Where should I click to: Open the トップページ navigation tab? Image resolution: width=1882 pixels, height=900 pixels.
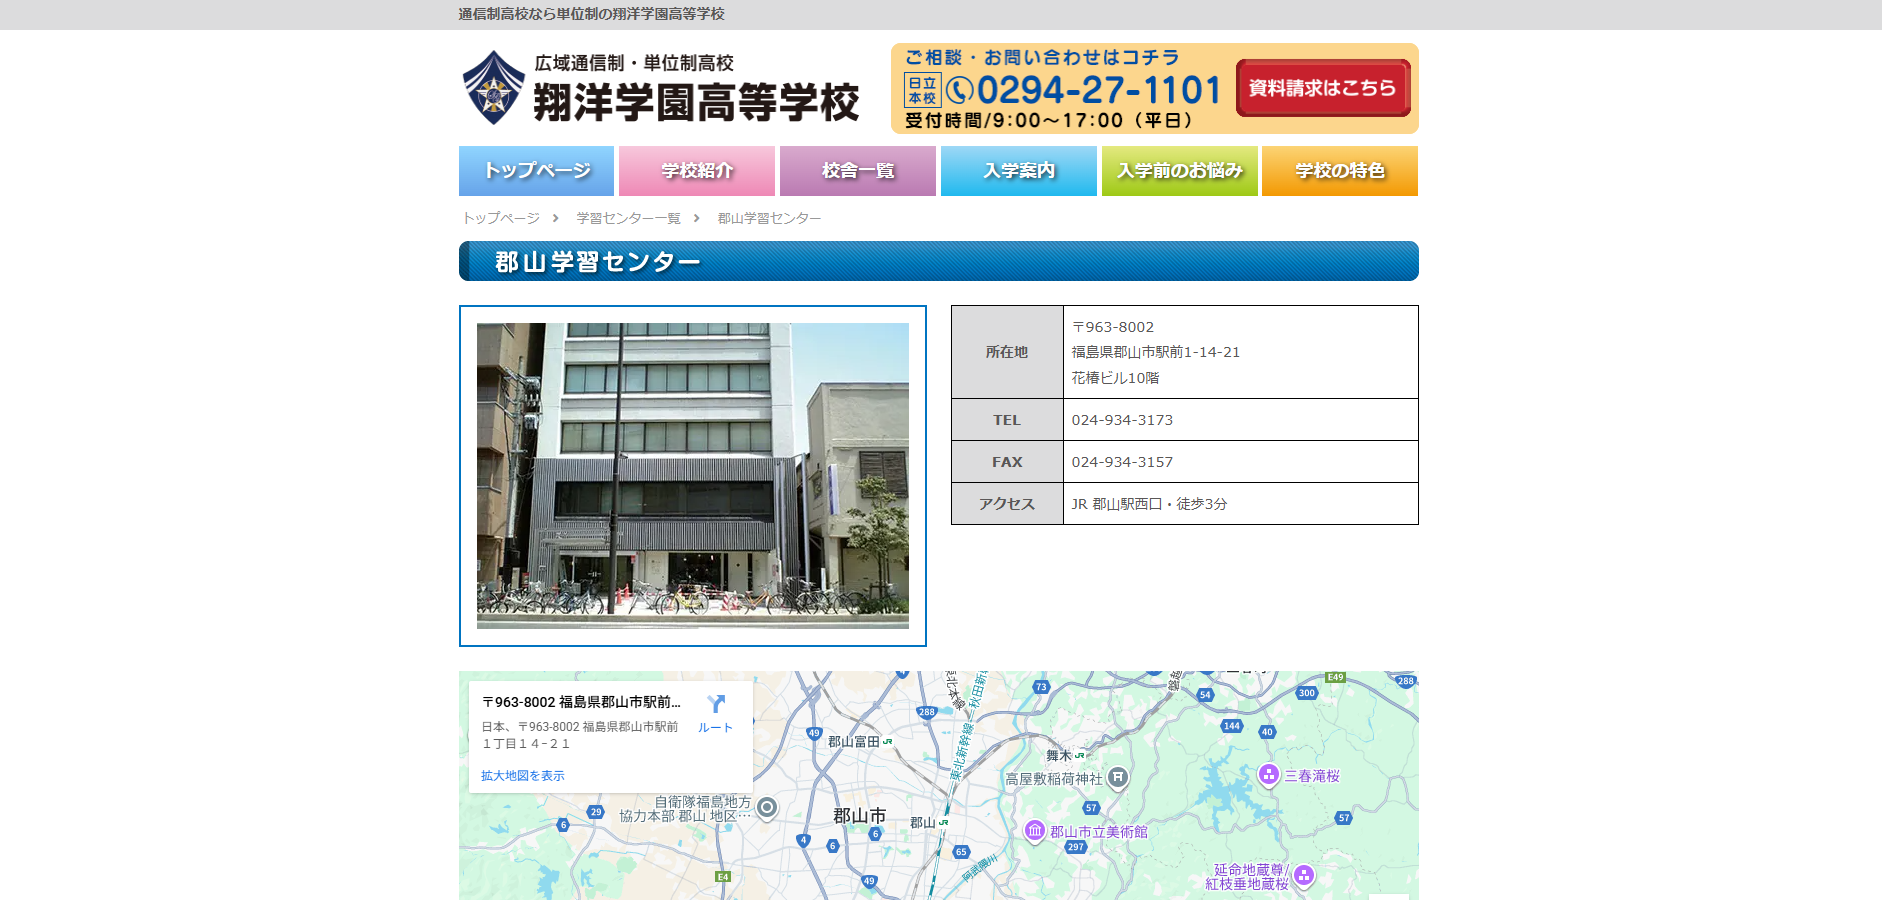point(536,171)
